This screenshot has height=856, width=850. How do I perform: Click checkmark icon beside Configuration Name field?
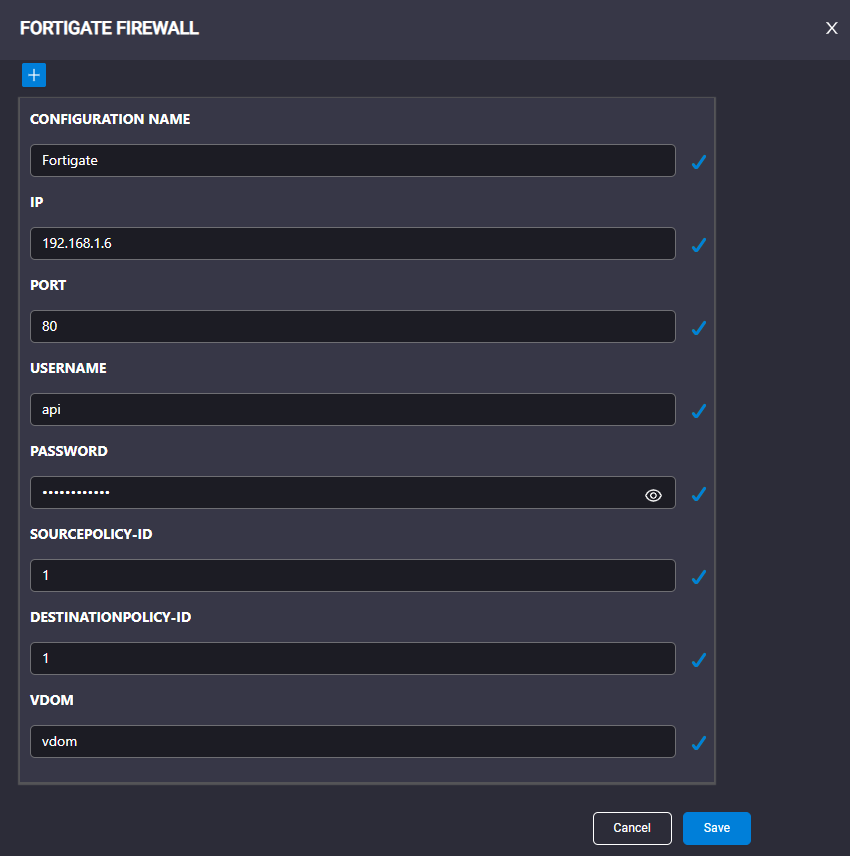[699, 162]
